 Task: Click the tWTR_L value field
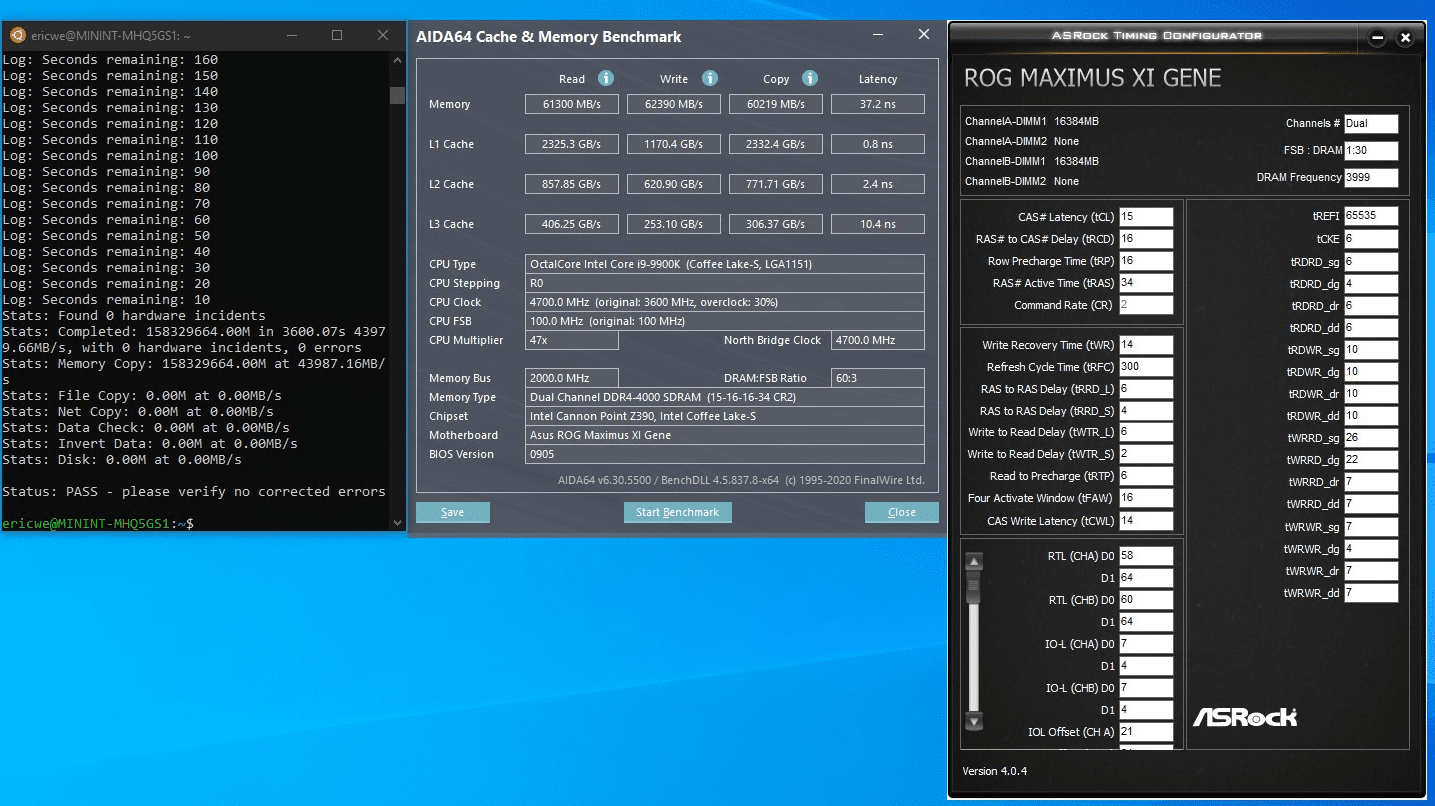1146,432
